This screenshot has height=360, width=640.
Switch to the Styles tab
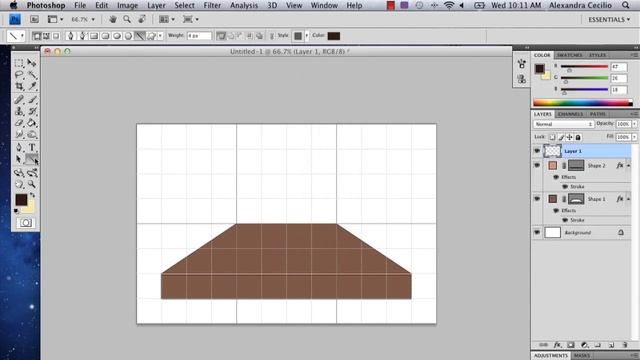click(597, 55)
